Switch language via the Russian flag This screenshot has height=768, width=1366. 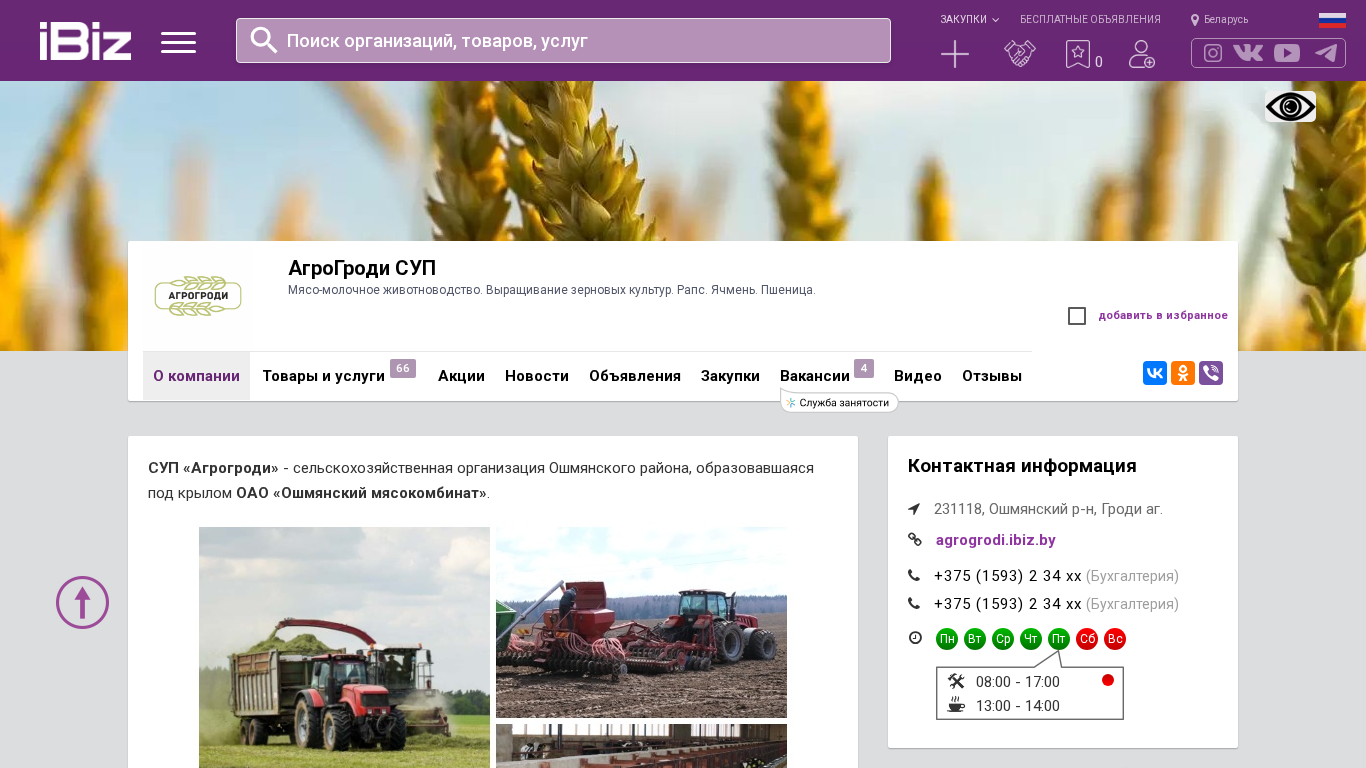1332,20
